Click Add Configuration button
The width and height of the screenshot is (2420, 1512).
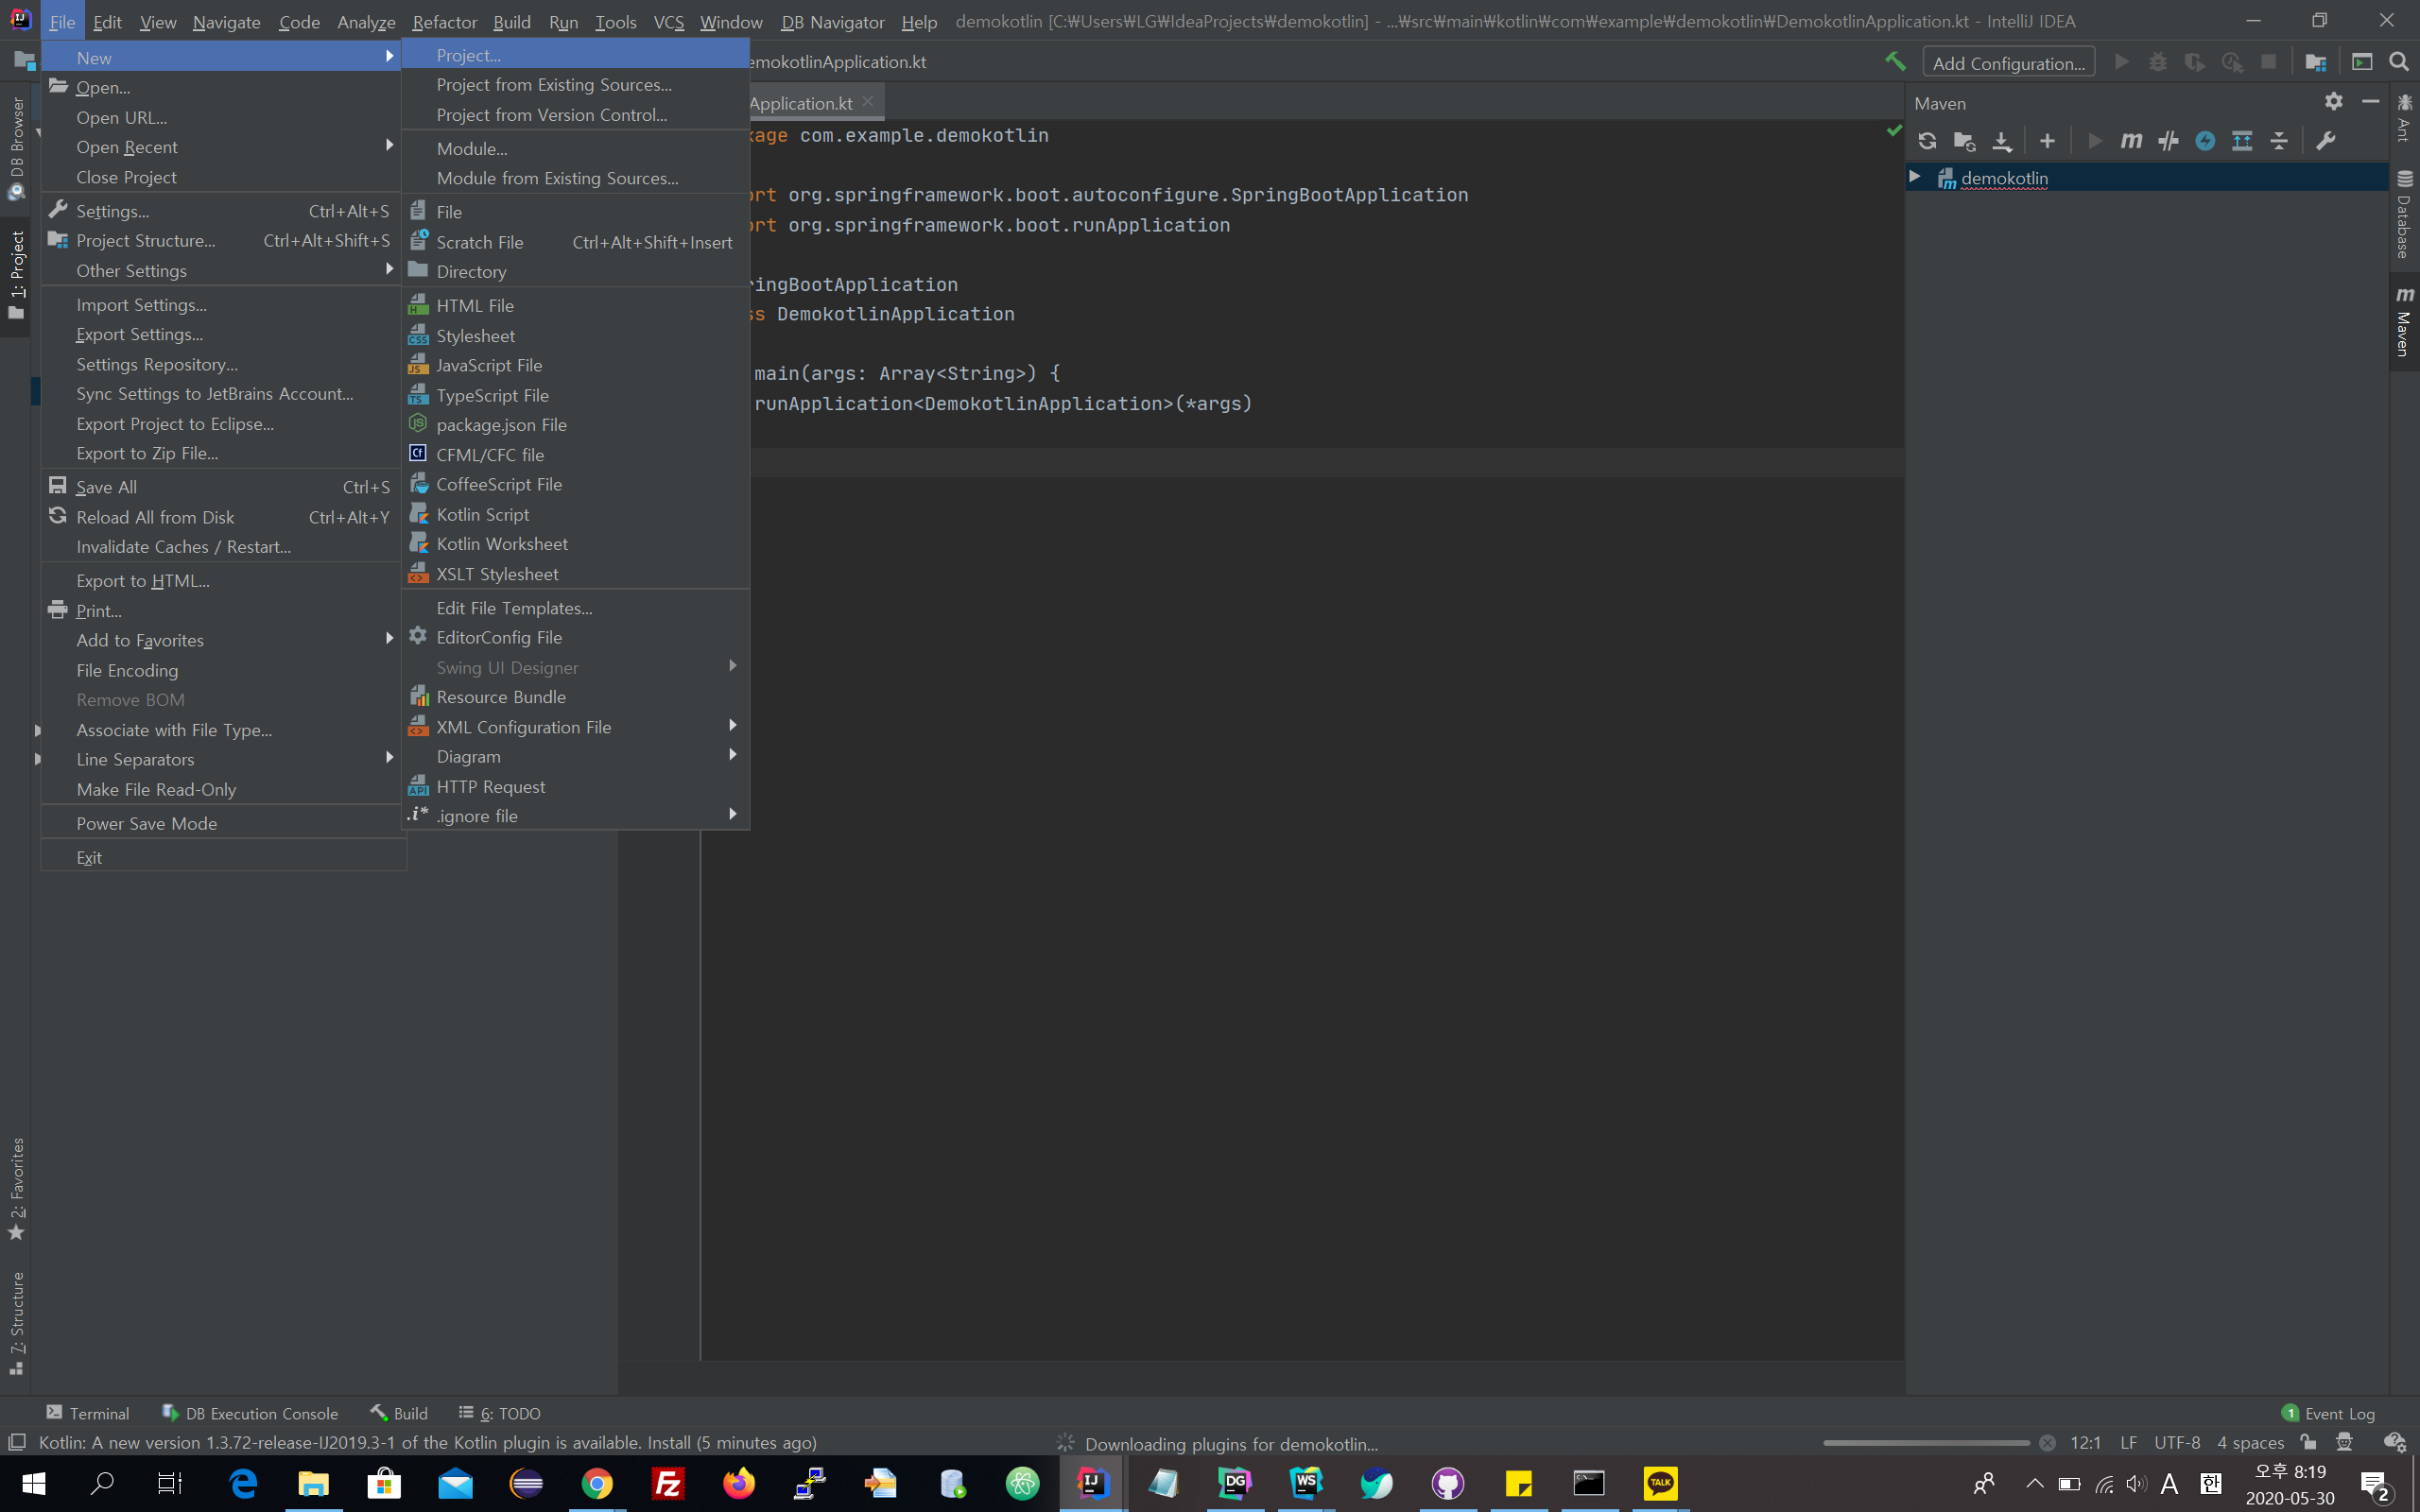click(x=2008, y=63)
